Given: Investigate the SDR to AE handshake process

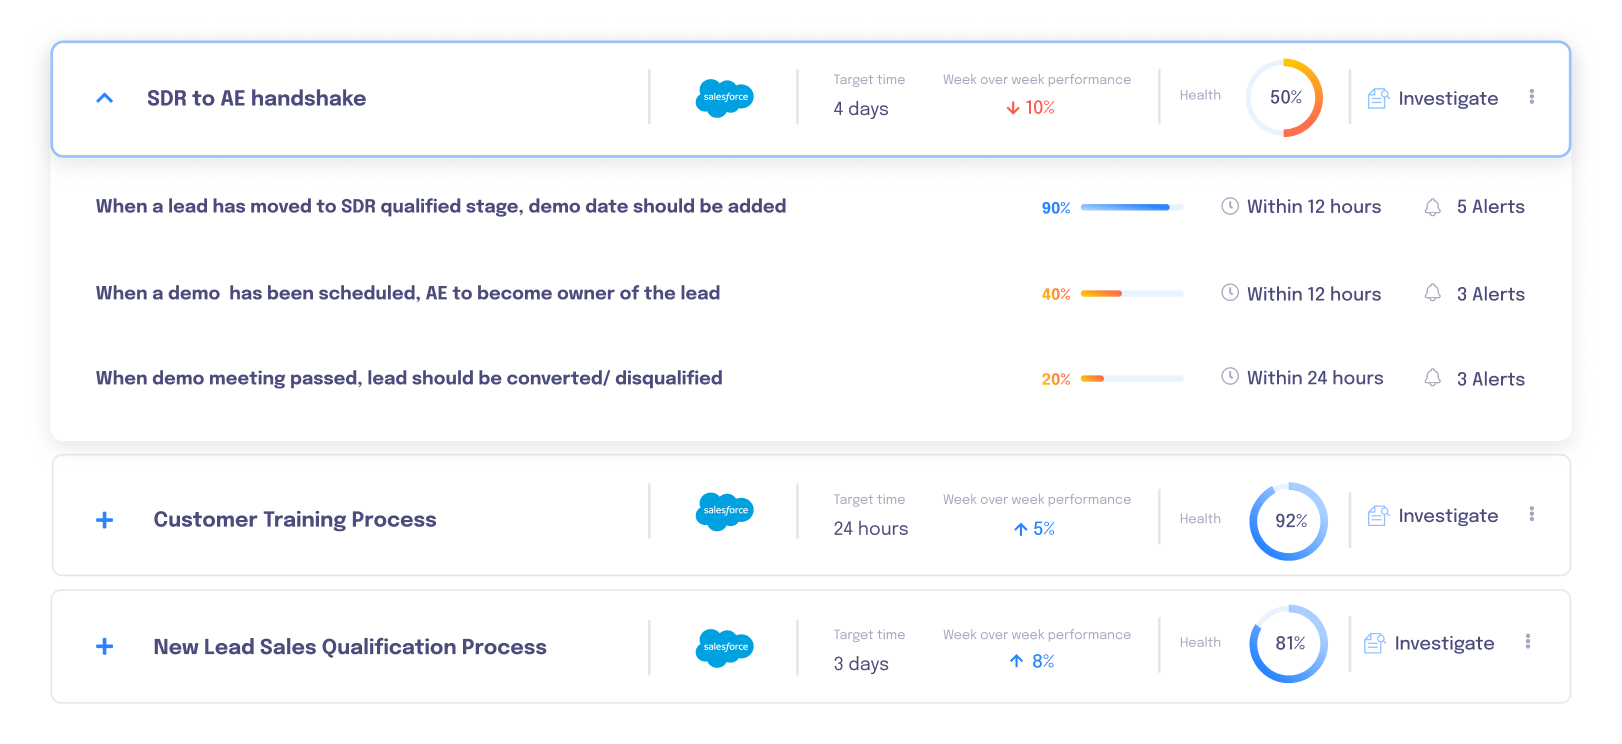Looking at the screenshot, I should pos(1434,98).
